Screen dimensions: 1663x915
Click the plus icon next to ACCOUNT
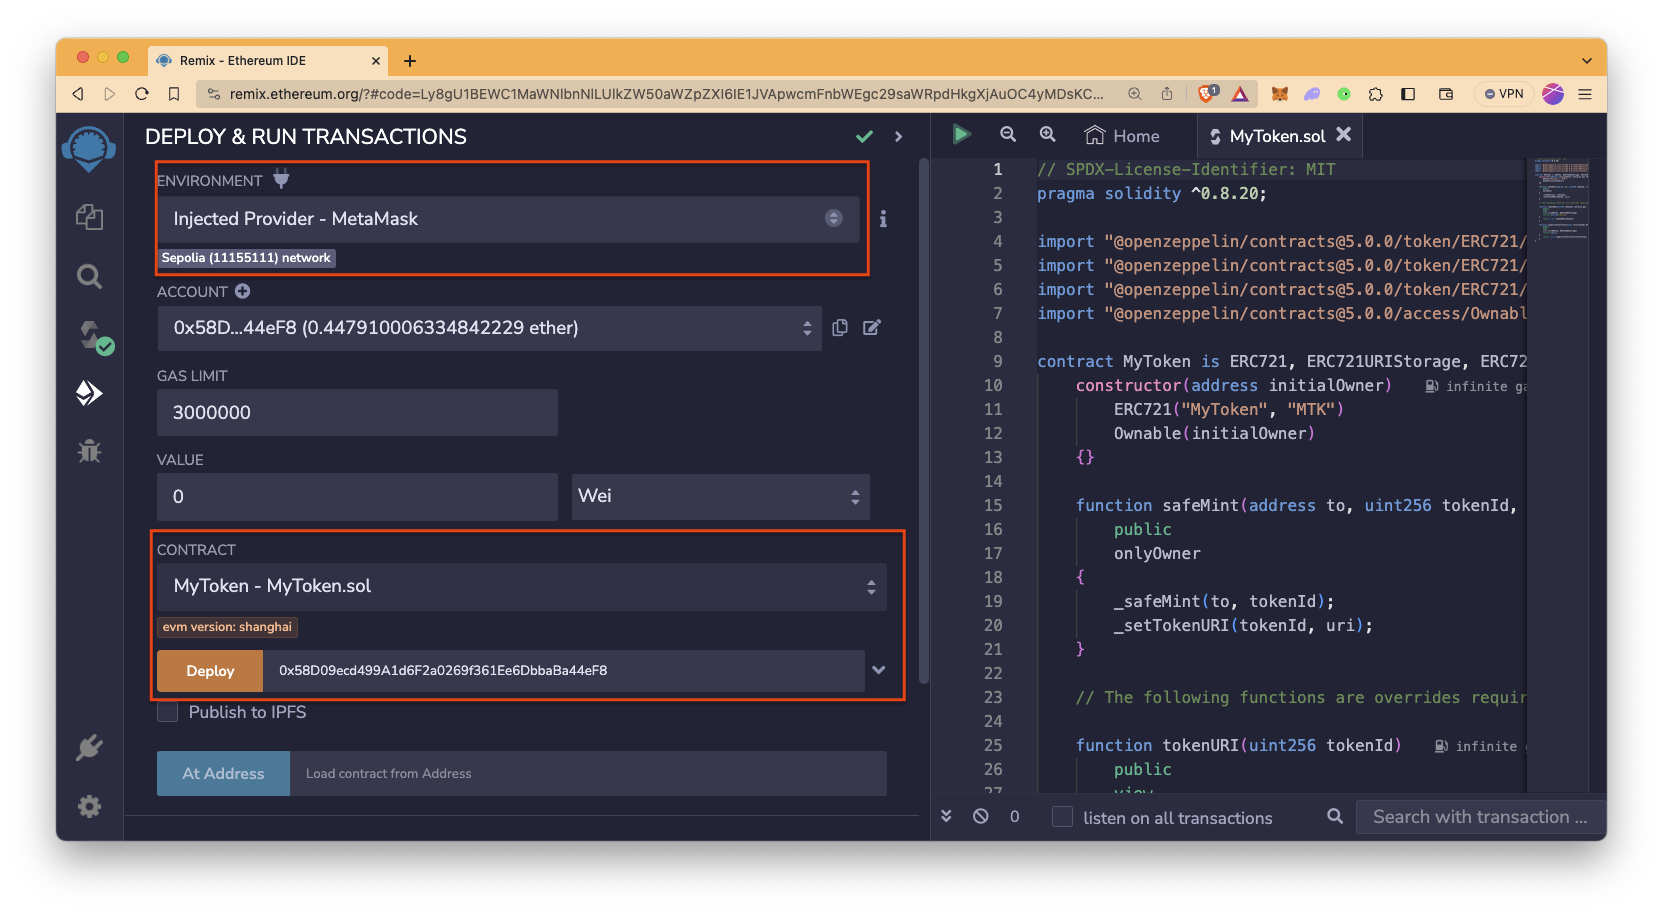[x=242, y=291]
